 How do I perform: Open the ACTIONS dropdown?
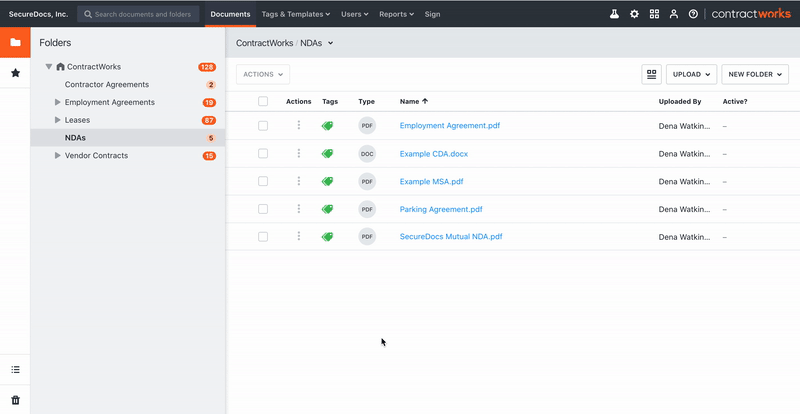(263, 75)
